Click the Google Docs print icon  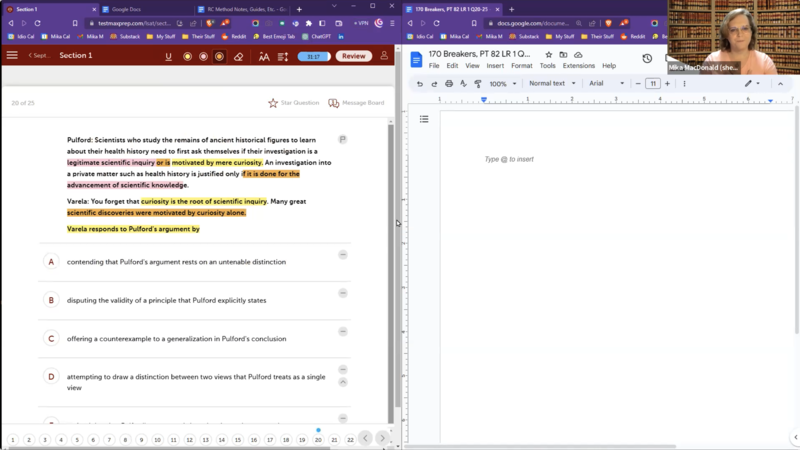[448, 84]
